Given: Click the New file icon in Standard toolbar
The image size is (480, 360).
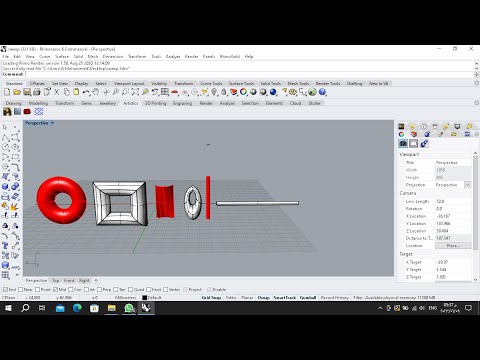Looking at the screenshot, I should coord(7,92).
